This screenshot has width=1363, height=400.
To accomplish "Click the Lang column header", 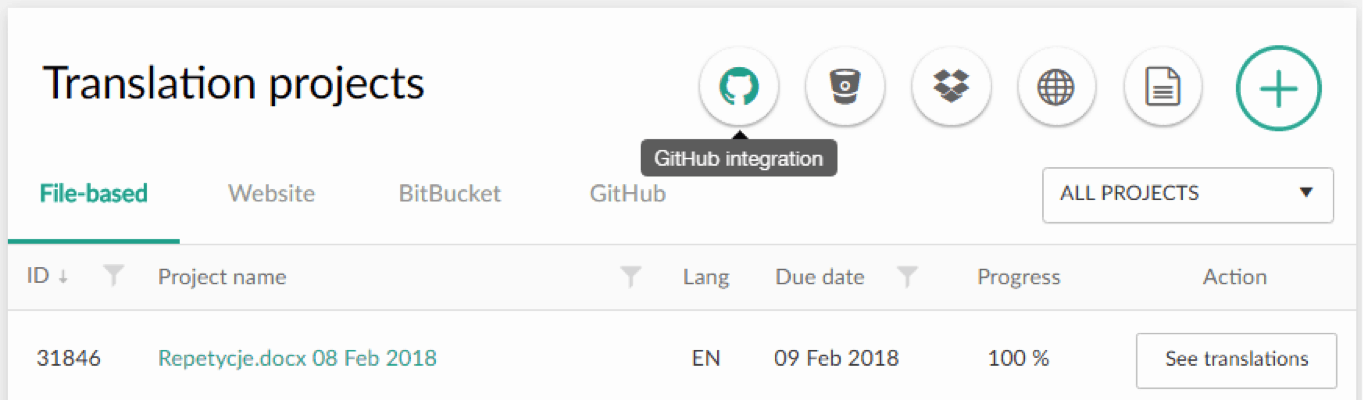I will click(x=706, y=277).
